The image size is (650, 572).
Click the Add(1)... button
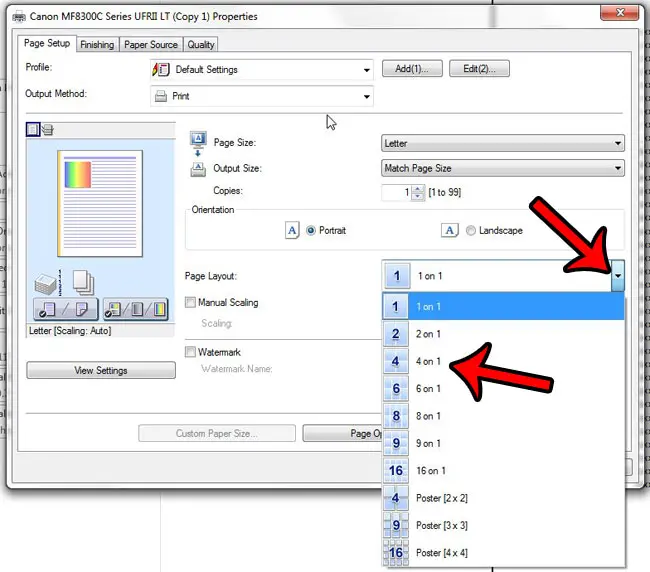click(x=412, y=69)
